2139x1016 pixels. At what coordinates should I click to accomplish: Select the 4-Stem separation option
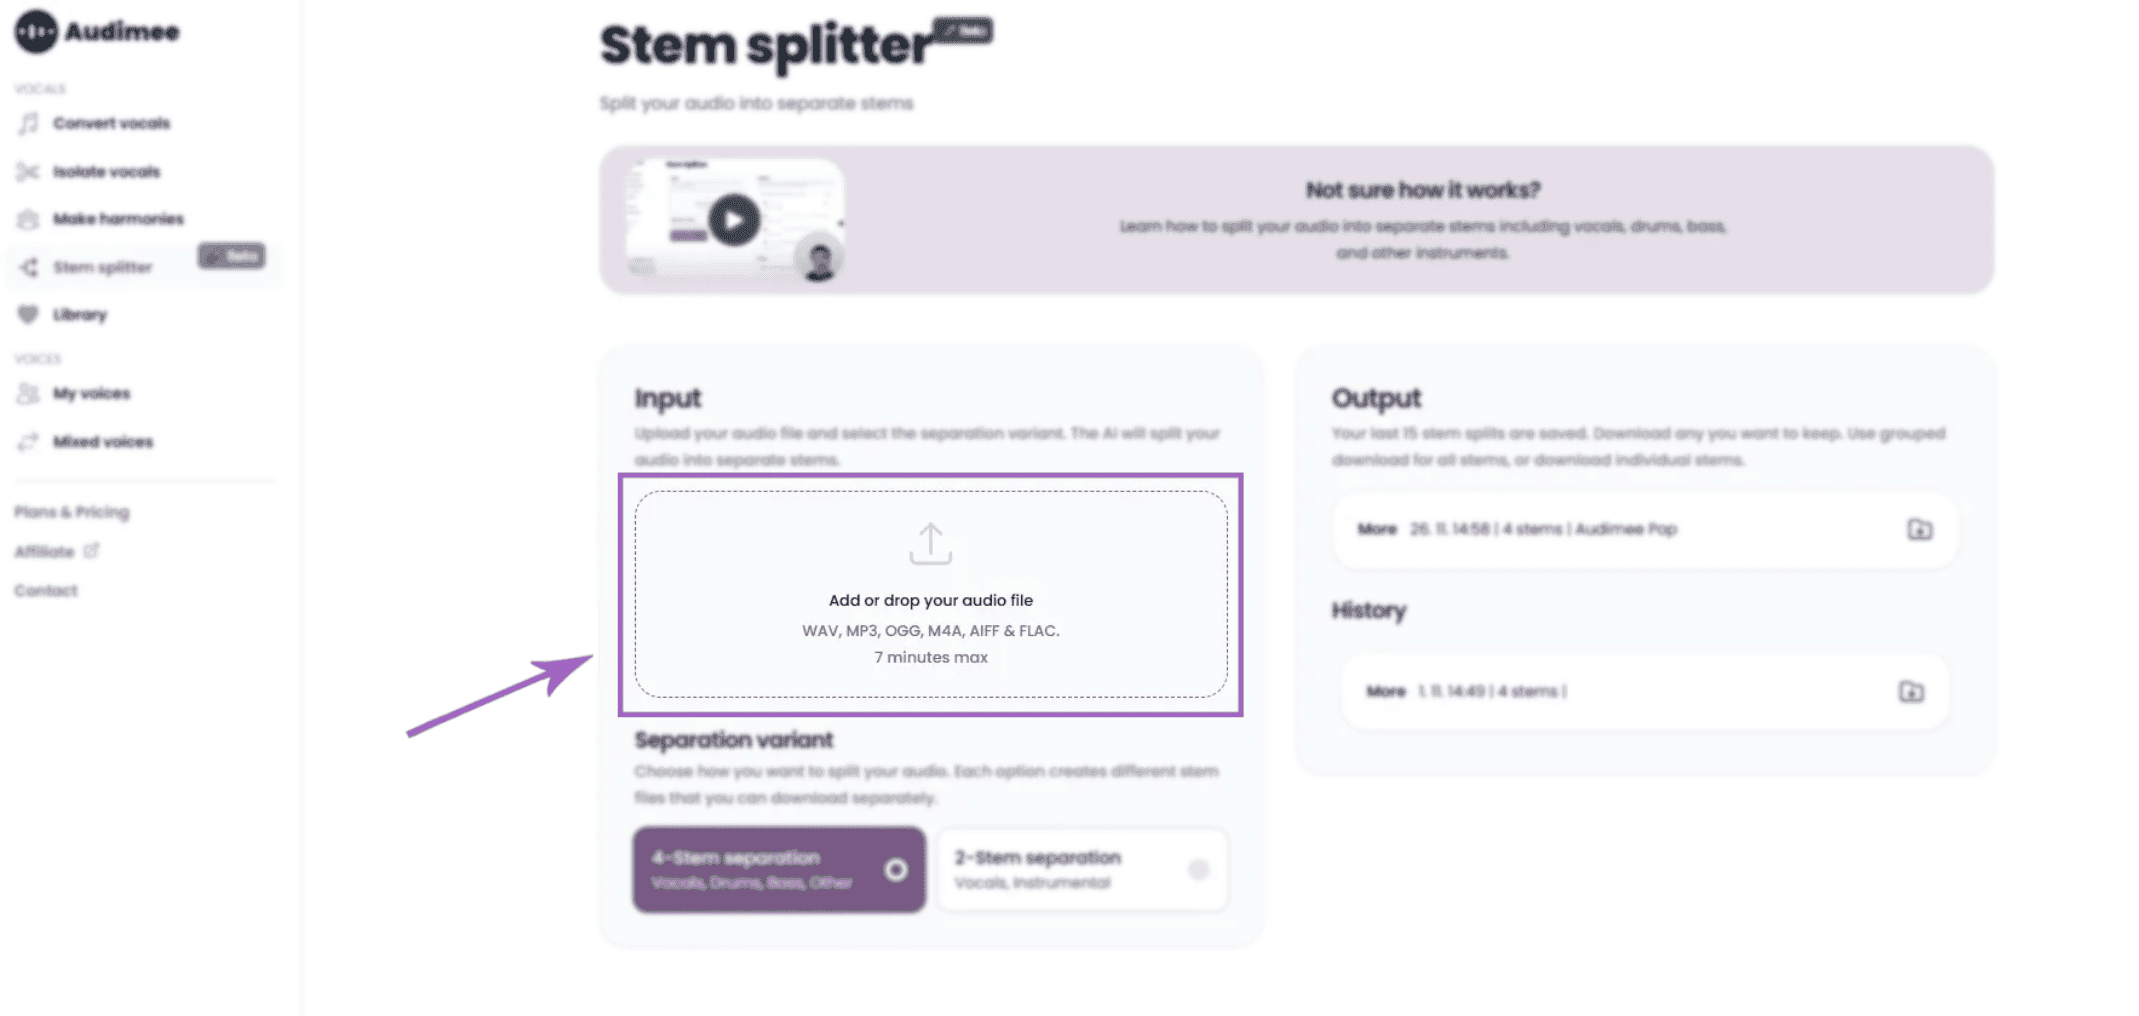[x=778, y=869]
